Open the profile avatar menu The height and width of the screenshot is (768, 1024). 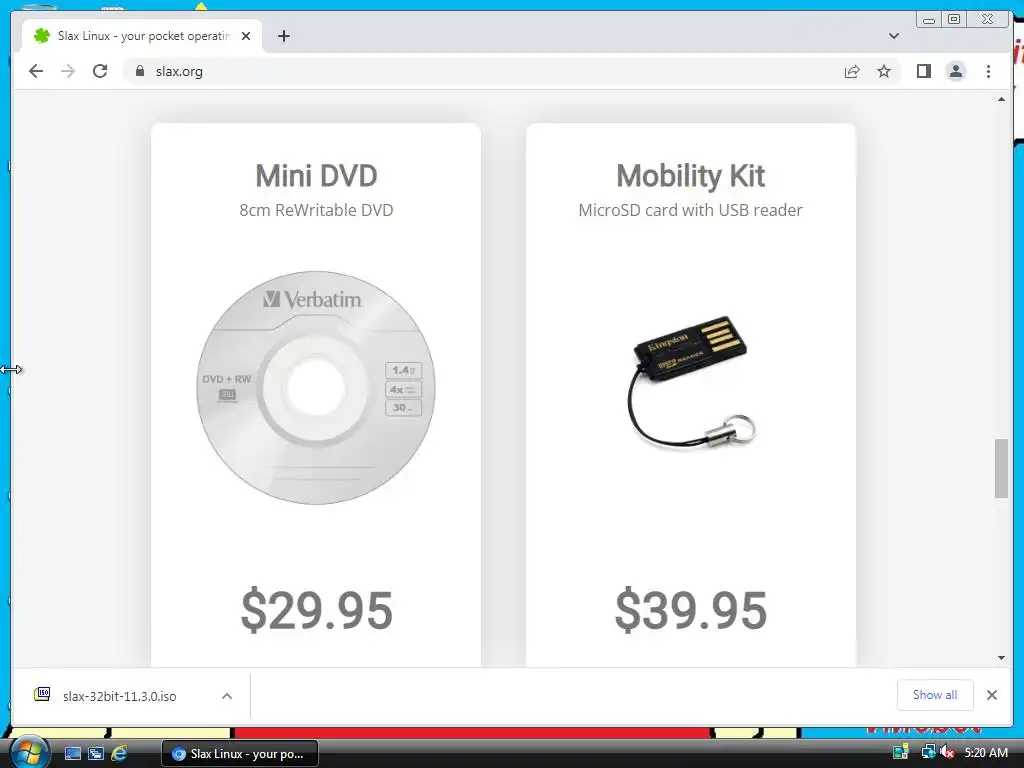coord(955,71)
